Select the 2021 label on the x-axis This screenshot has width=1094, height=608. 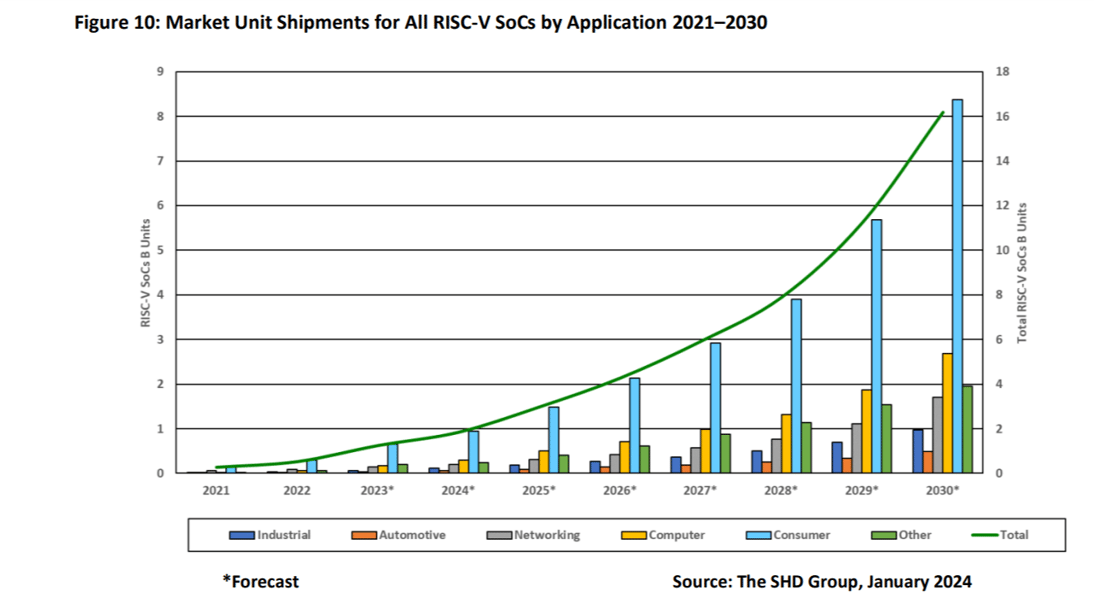click(x=215, y=492)
